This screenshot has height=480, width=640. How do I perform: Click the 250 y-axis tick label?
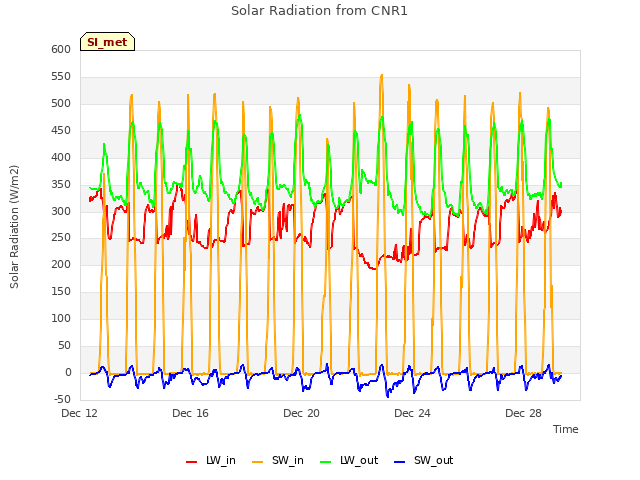61,238
